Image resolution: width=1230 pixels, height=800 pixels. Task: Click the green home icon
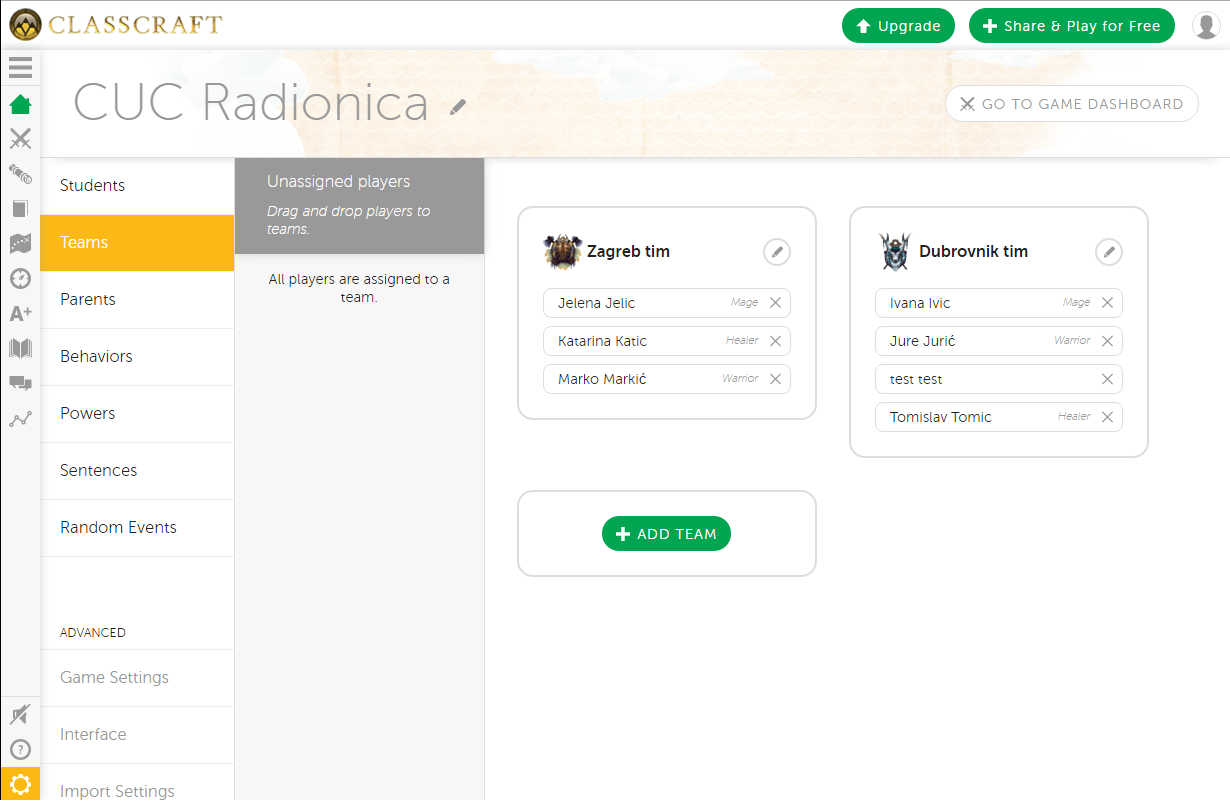20,104
